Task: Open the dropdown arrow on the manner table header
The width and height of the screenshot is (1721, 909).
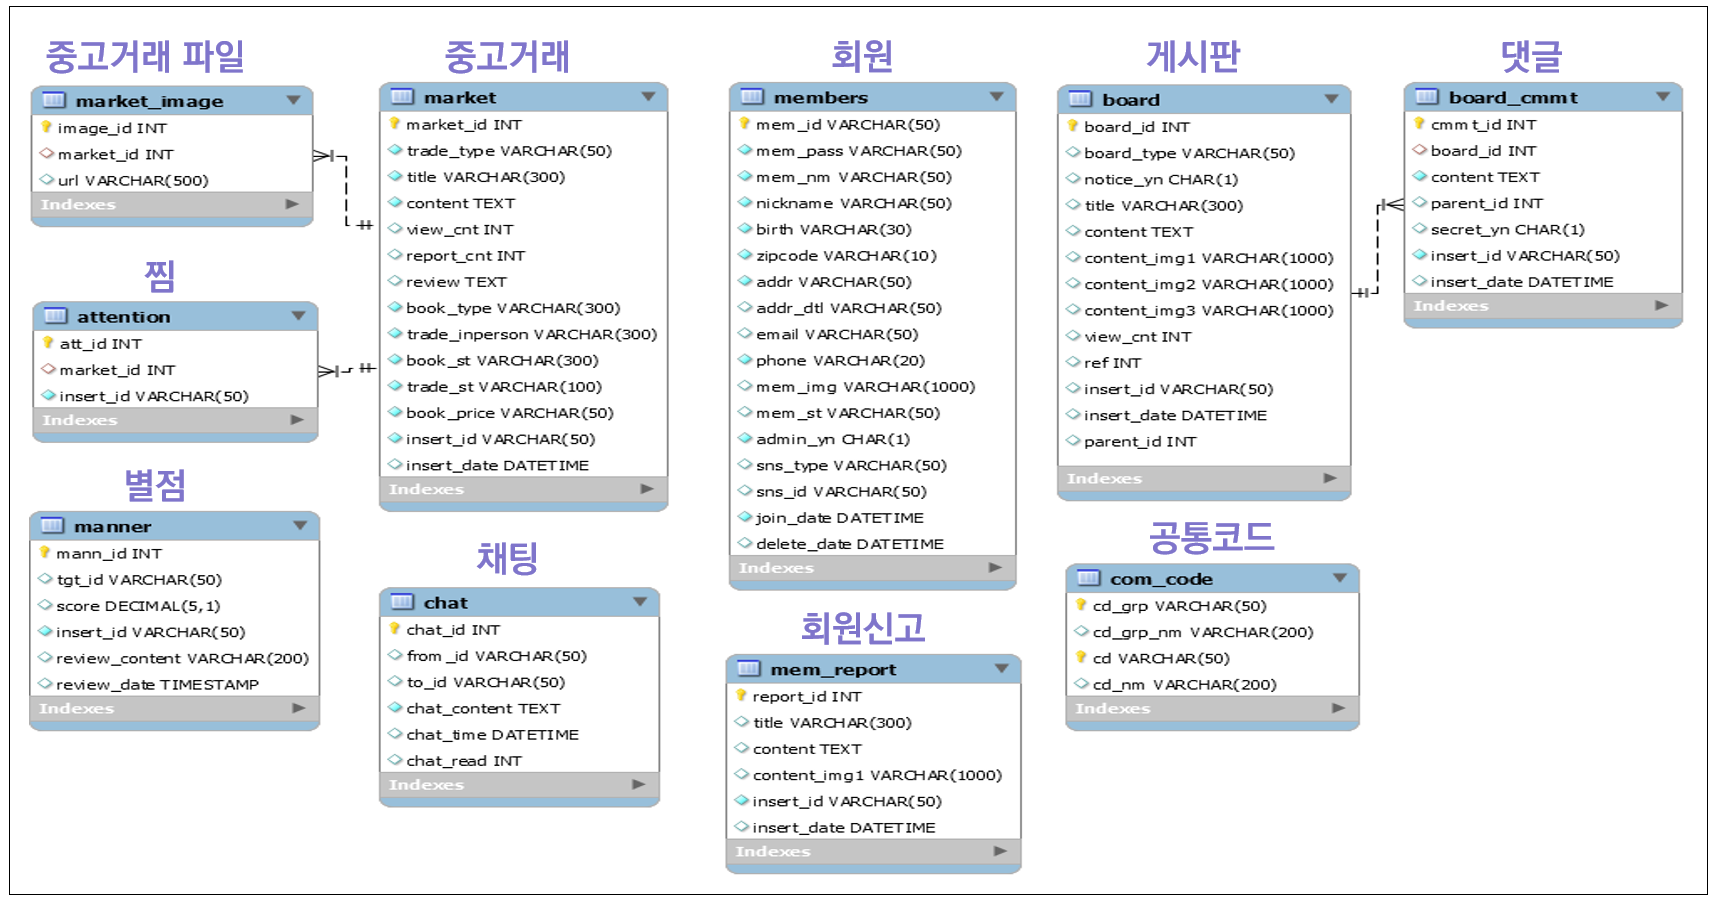Action: tap(299, 525)
